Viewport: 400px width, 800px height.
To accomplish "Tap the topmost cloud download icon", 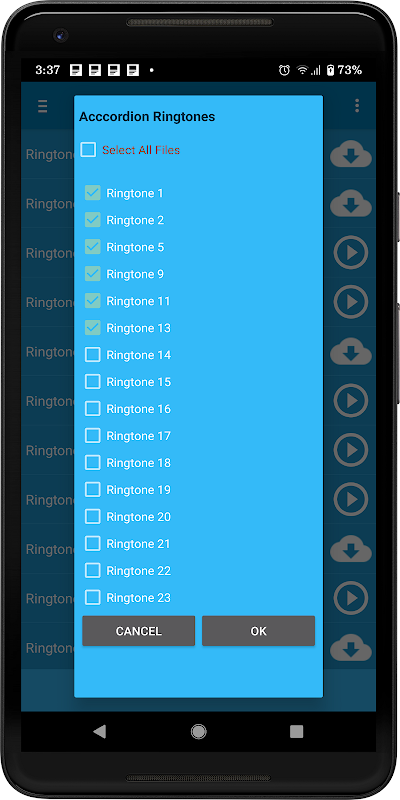I will pos(351,155).
